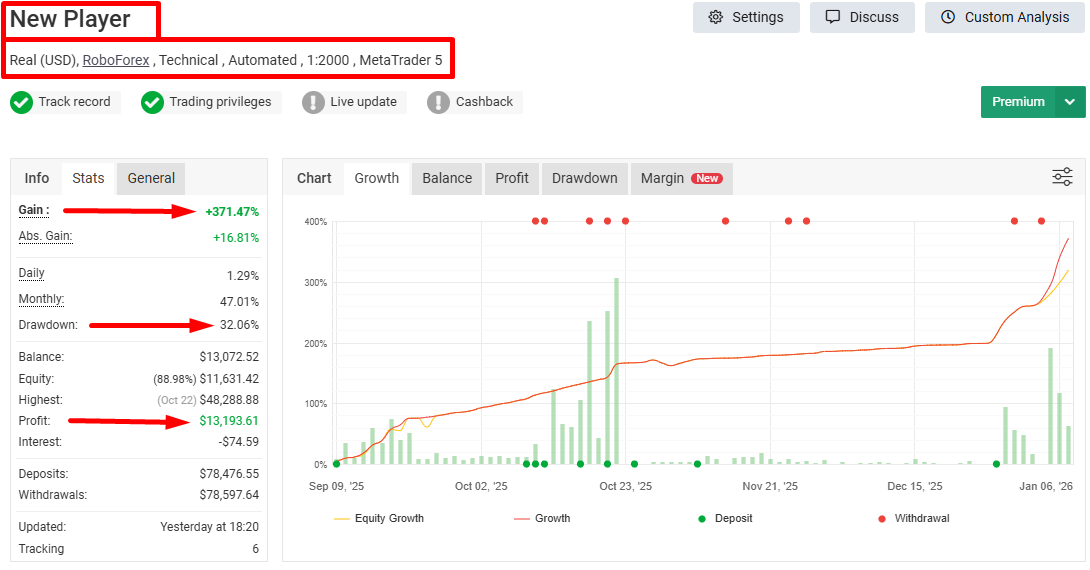The height and width of the screenshot is (570, 1090).
Task: Click the tallest green bar near Oct 23
Action: 617,371
